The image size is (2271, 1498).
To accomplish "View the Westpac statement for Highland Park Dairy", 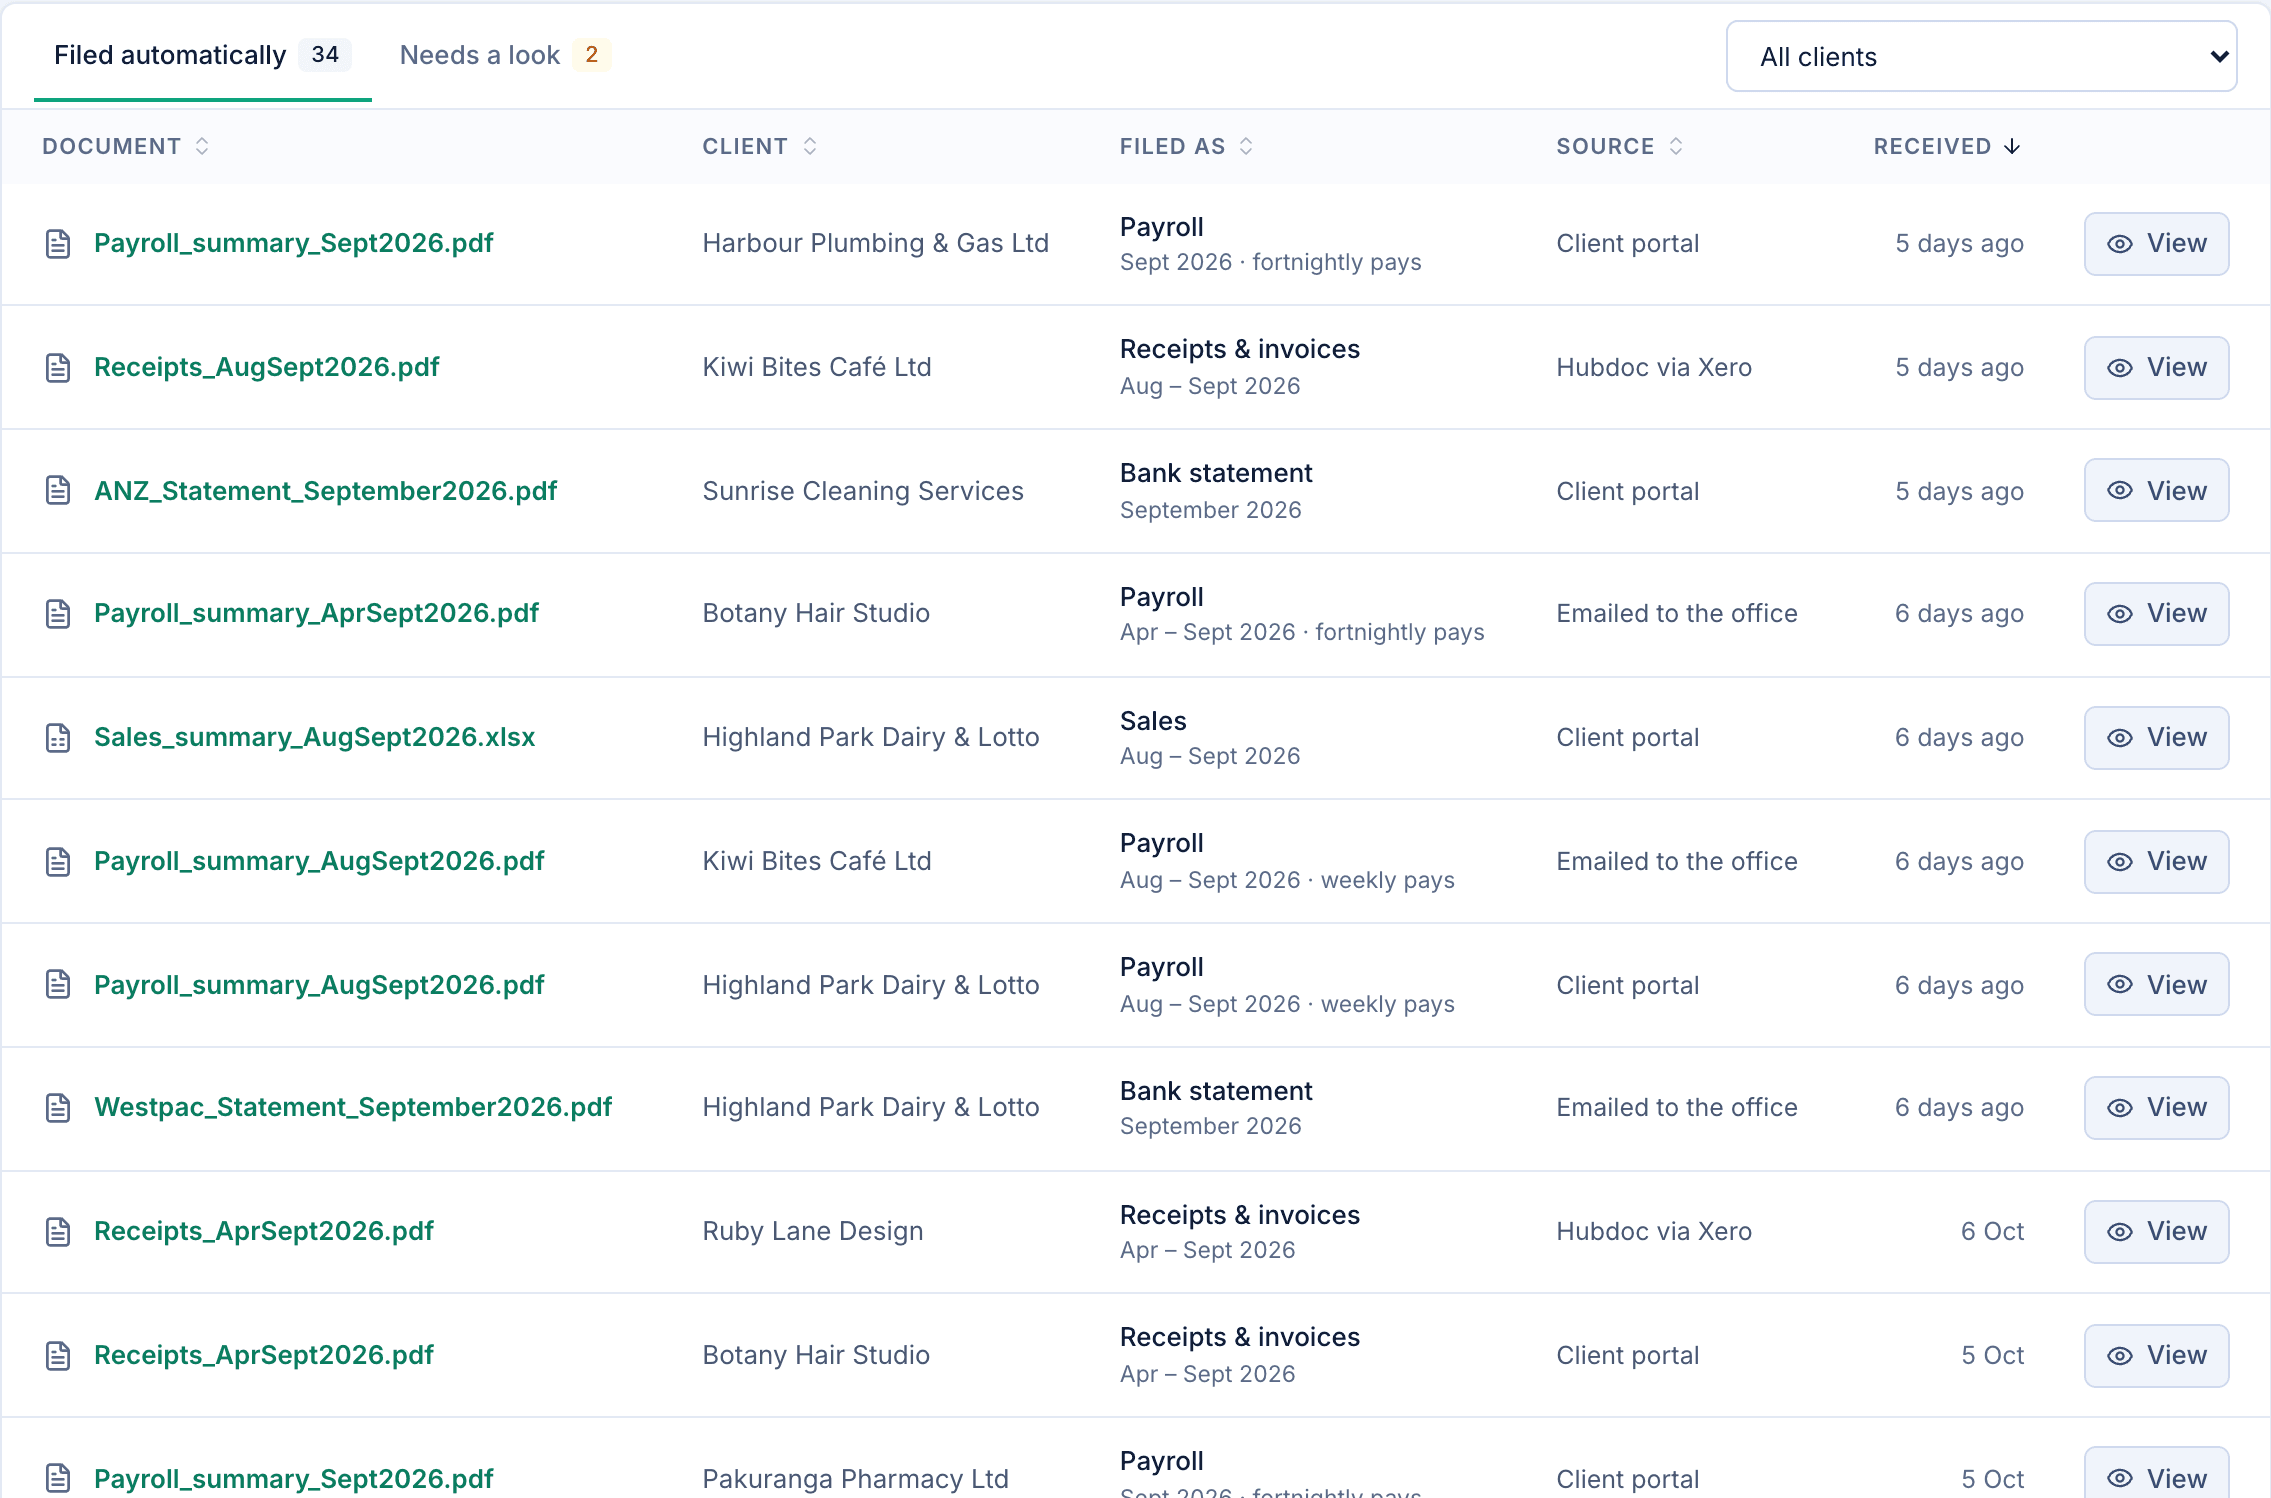I will coord(2156,1108).
